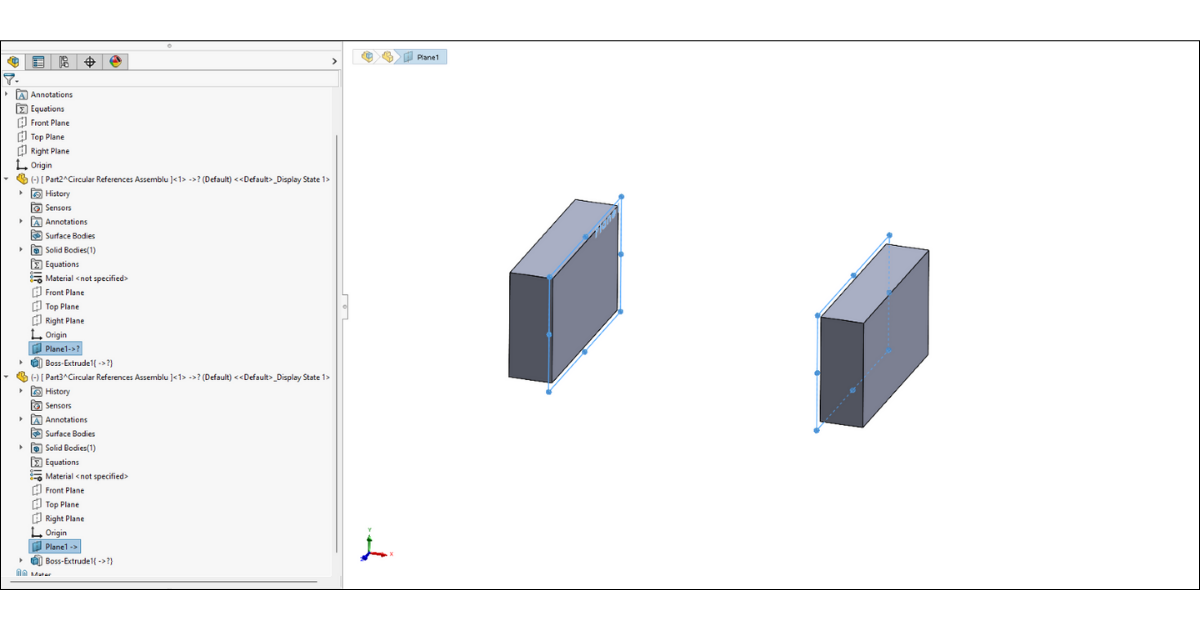Click the part icon in the breadcrumb
Viewport: 1200px width, 630px height.
coord(387,57)
